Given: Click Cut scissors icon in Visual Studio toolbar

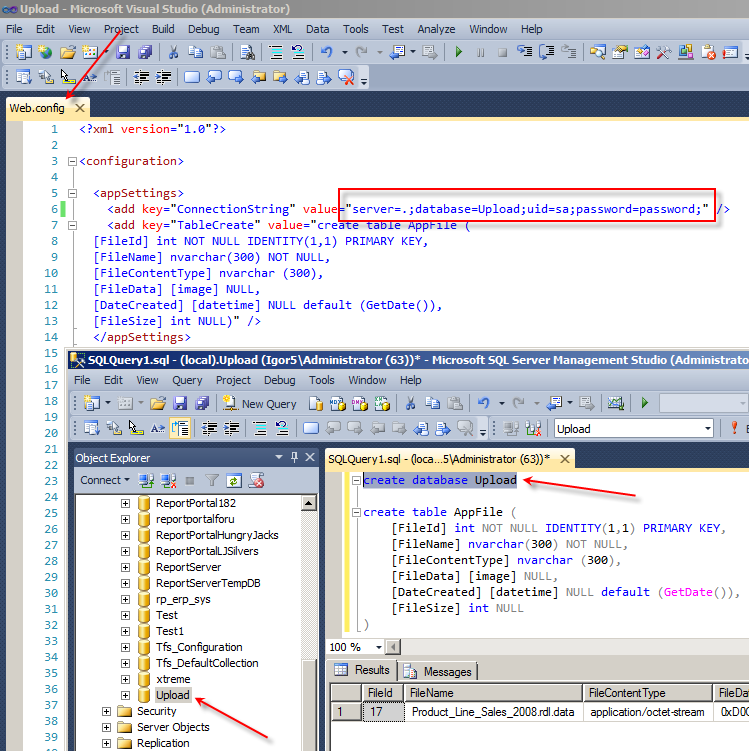Looking at the screenshot, I should coord(173,52).
